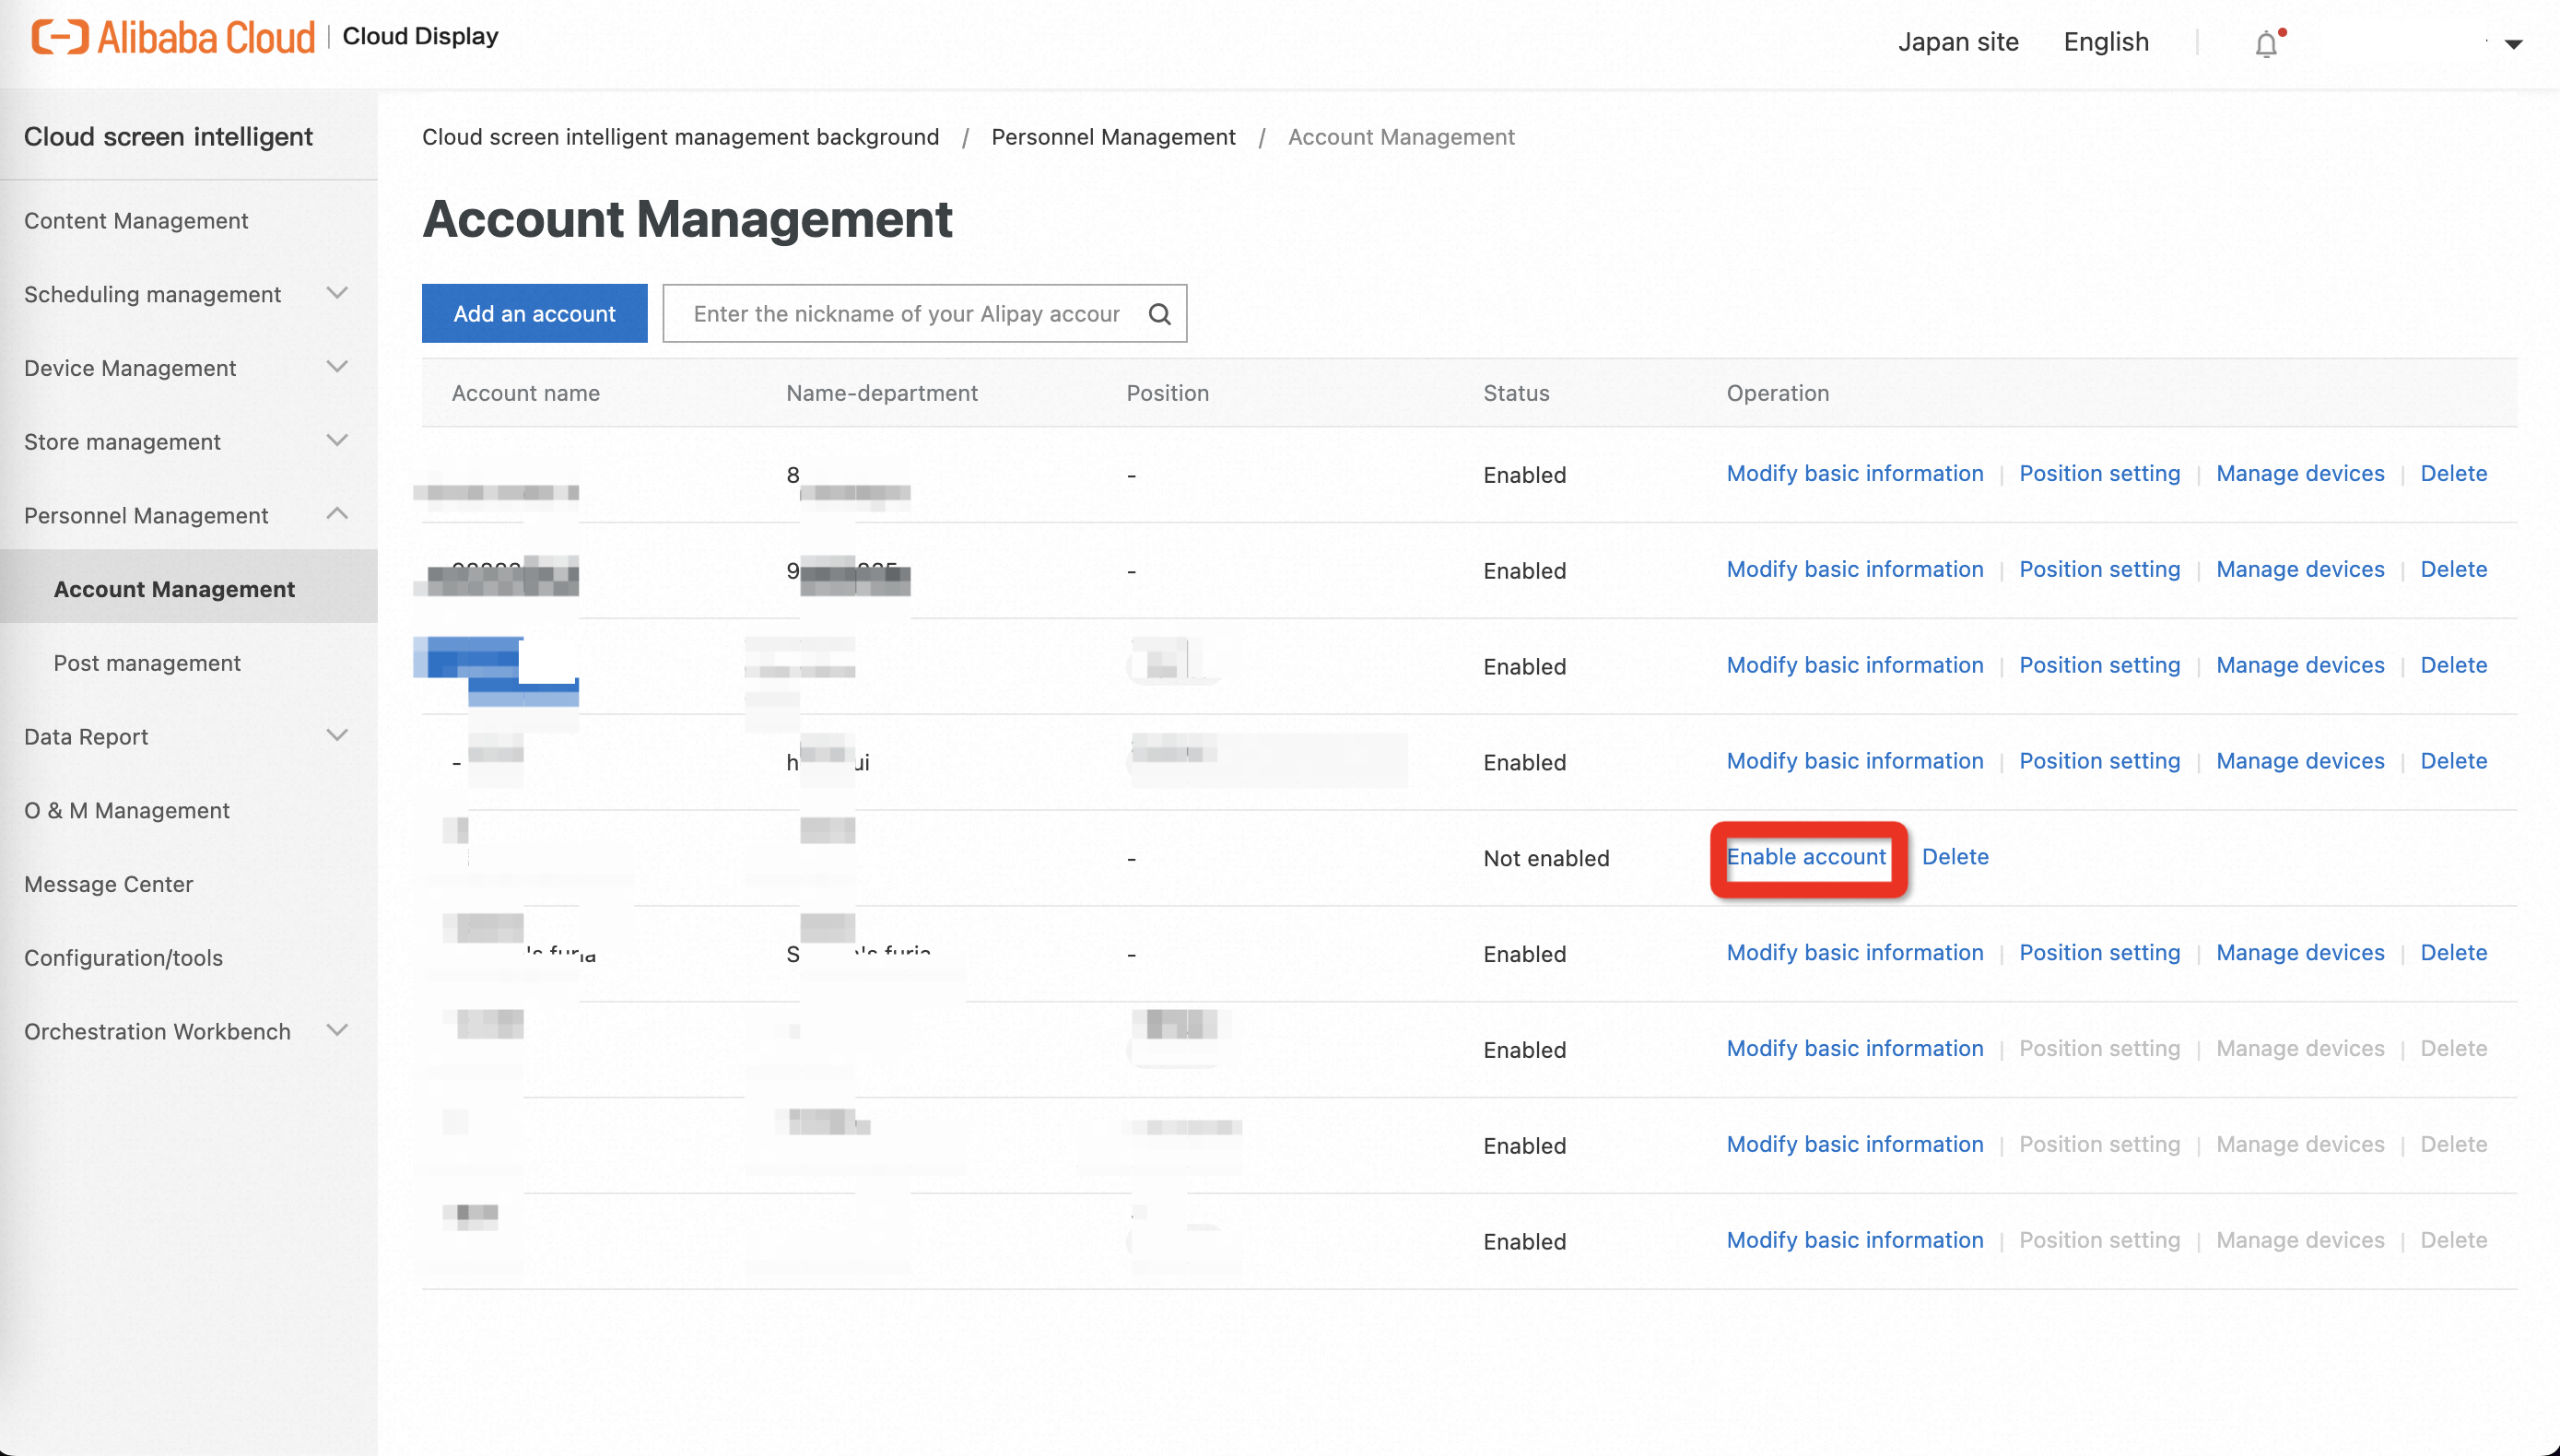
Task: Modify basic information in last row
Action: pos(1855,1241)
